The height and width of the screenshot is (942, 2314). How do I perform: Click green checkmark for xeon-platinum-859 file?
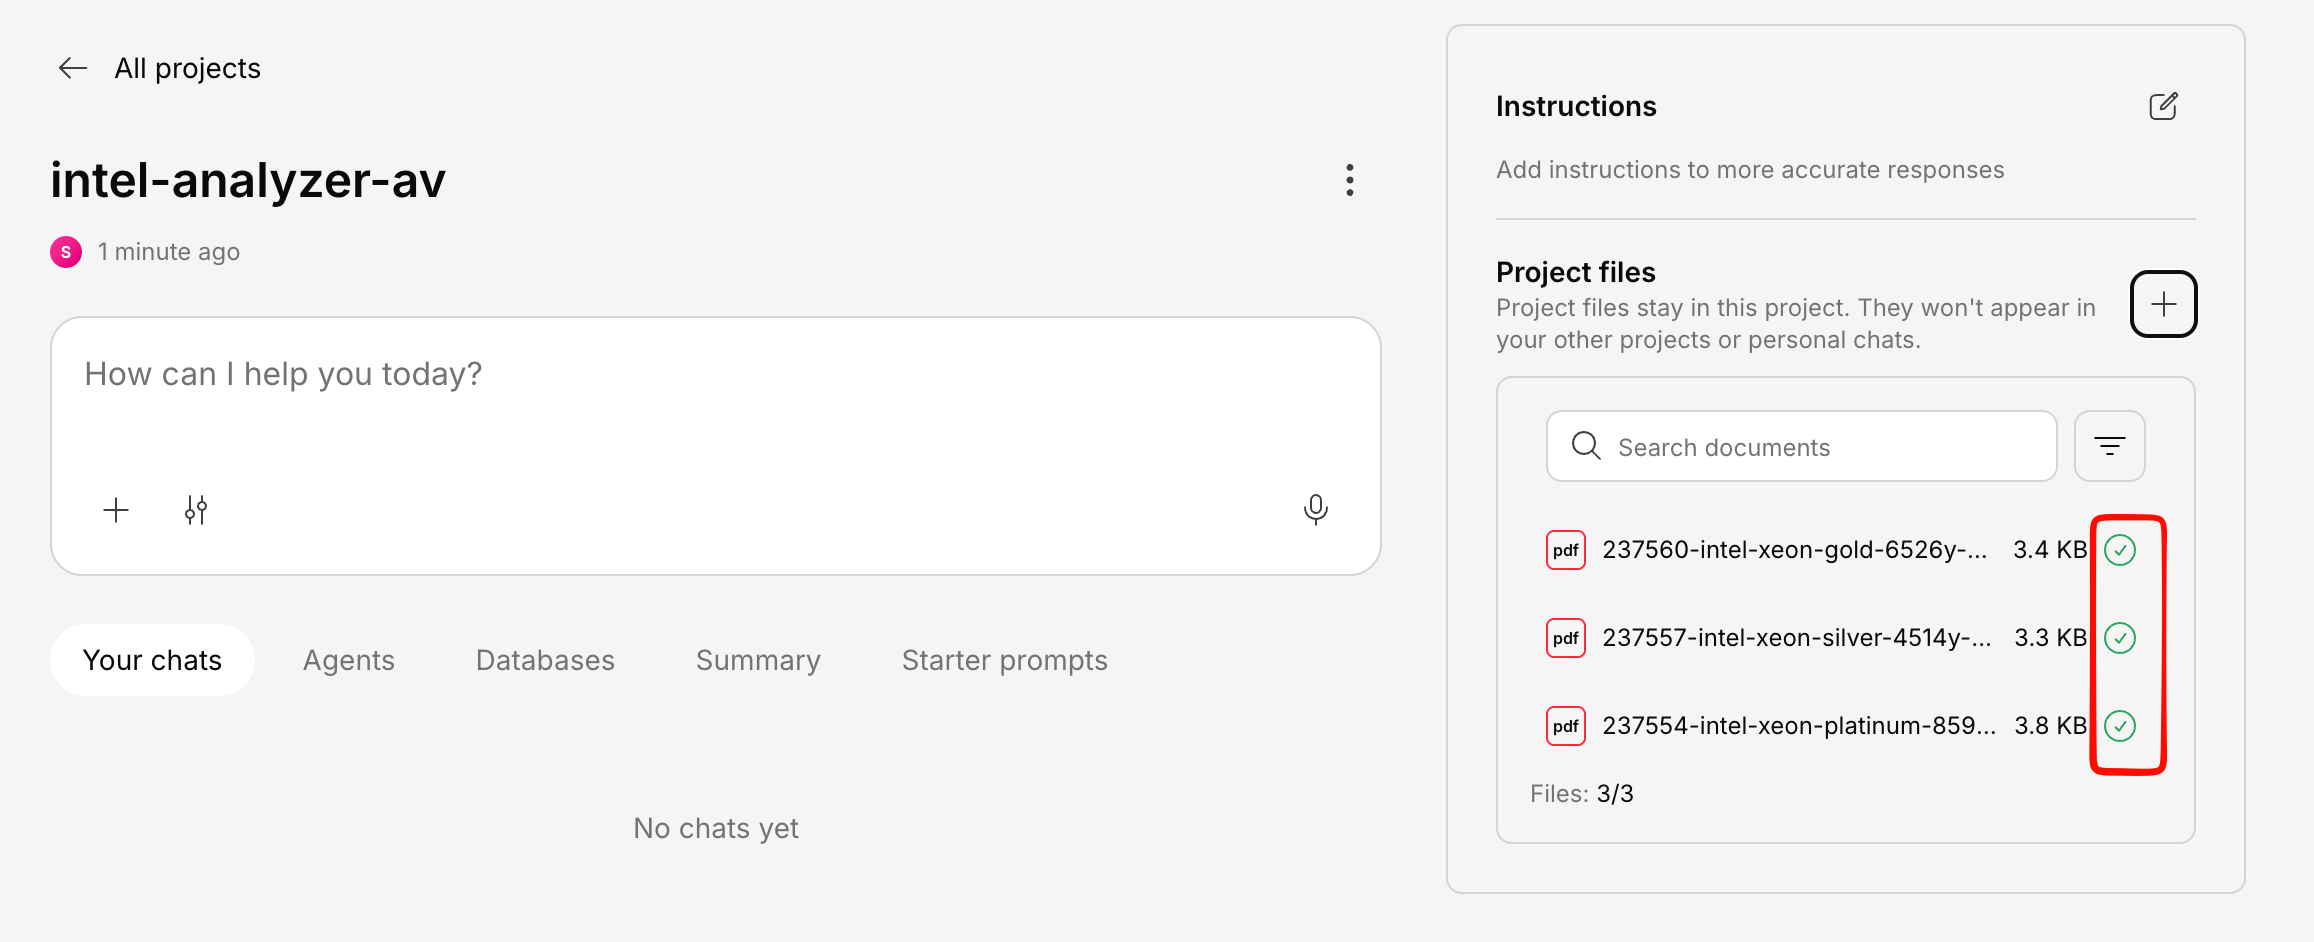click(x=2120, y=726)
